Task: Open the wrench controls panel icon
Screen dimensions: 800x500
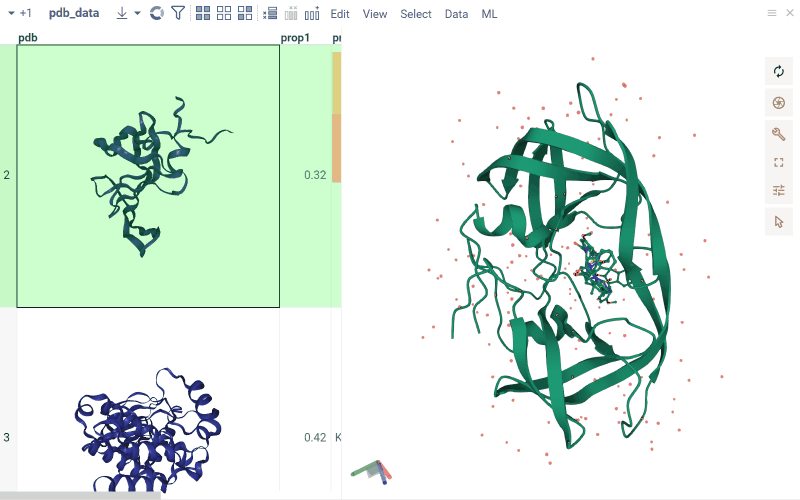Action: [x=779, y=134]
